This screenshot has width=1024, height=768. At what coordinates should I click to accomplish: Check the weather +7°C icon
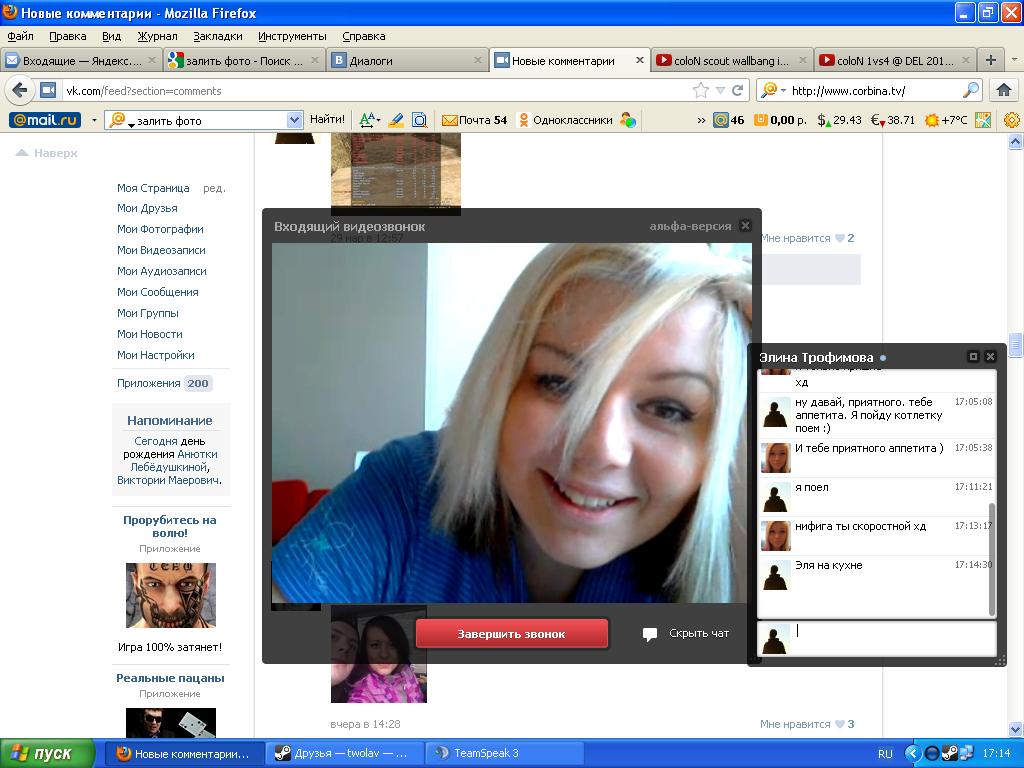click(x=946, y=120)
